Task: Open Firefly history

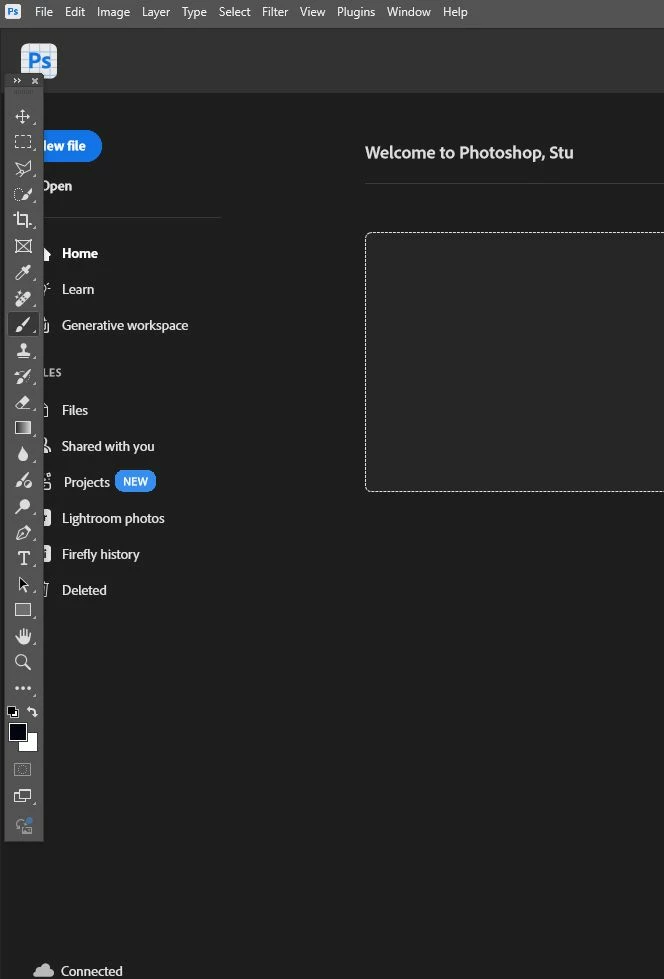Action: point(100,554)
